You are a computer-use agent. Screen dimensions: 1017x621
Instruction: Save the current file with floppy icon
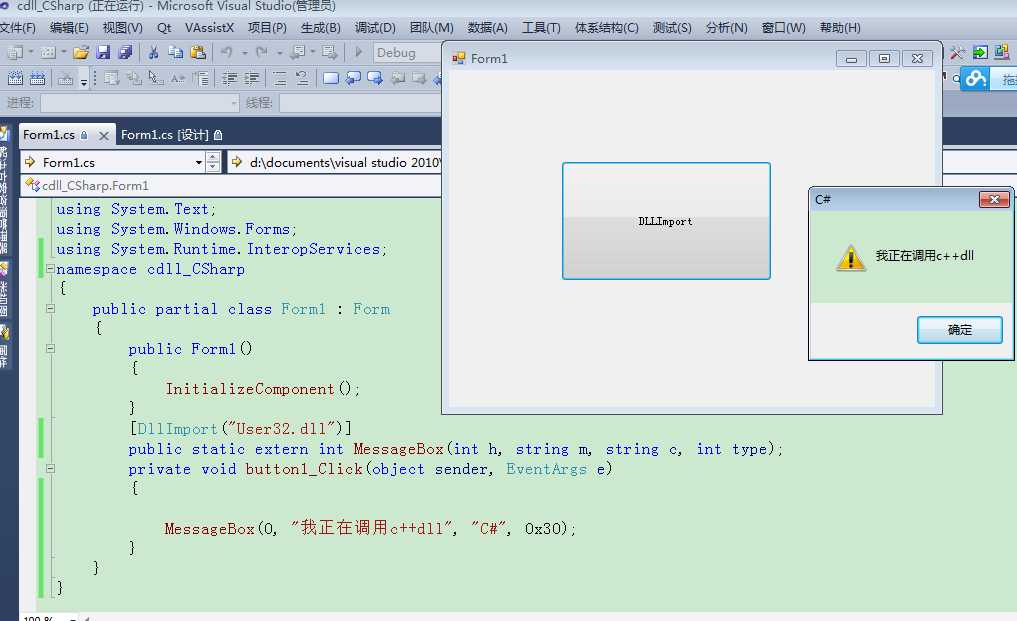coord(103,53)
